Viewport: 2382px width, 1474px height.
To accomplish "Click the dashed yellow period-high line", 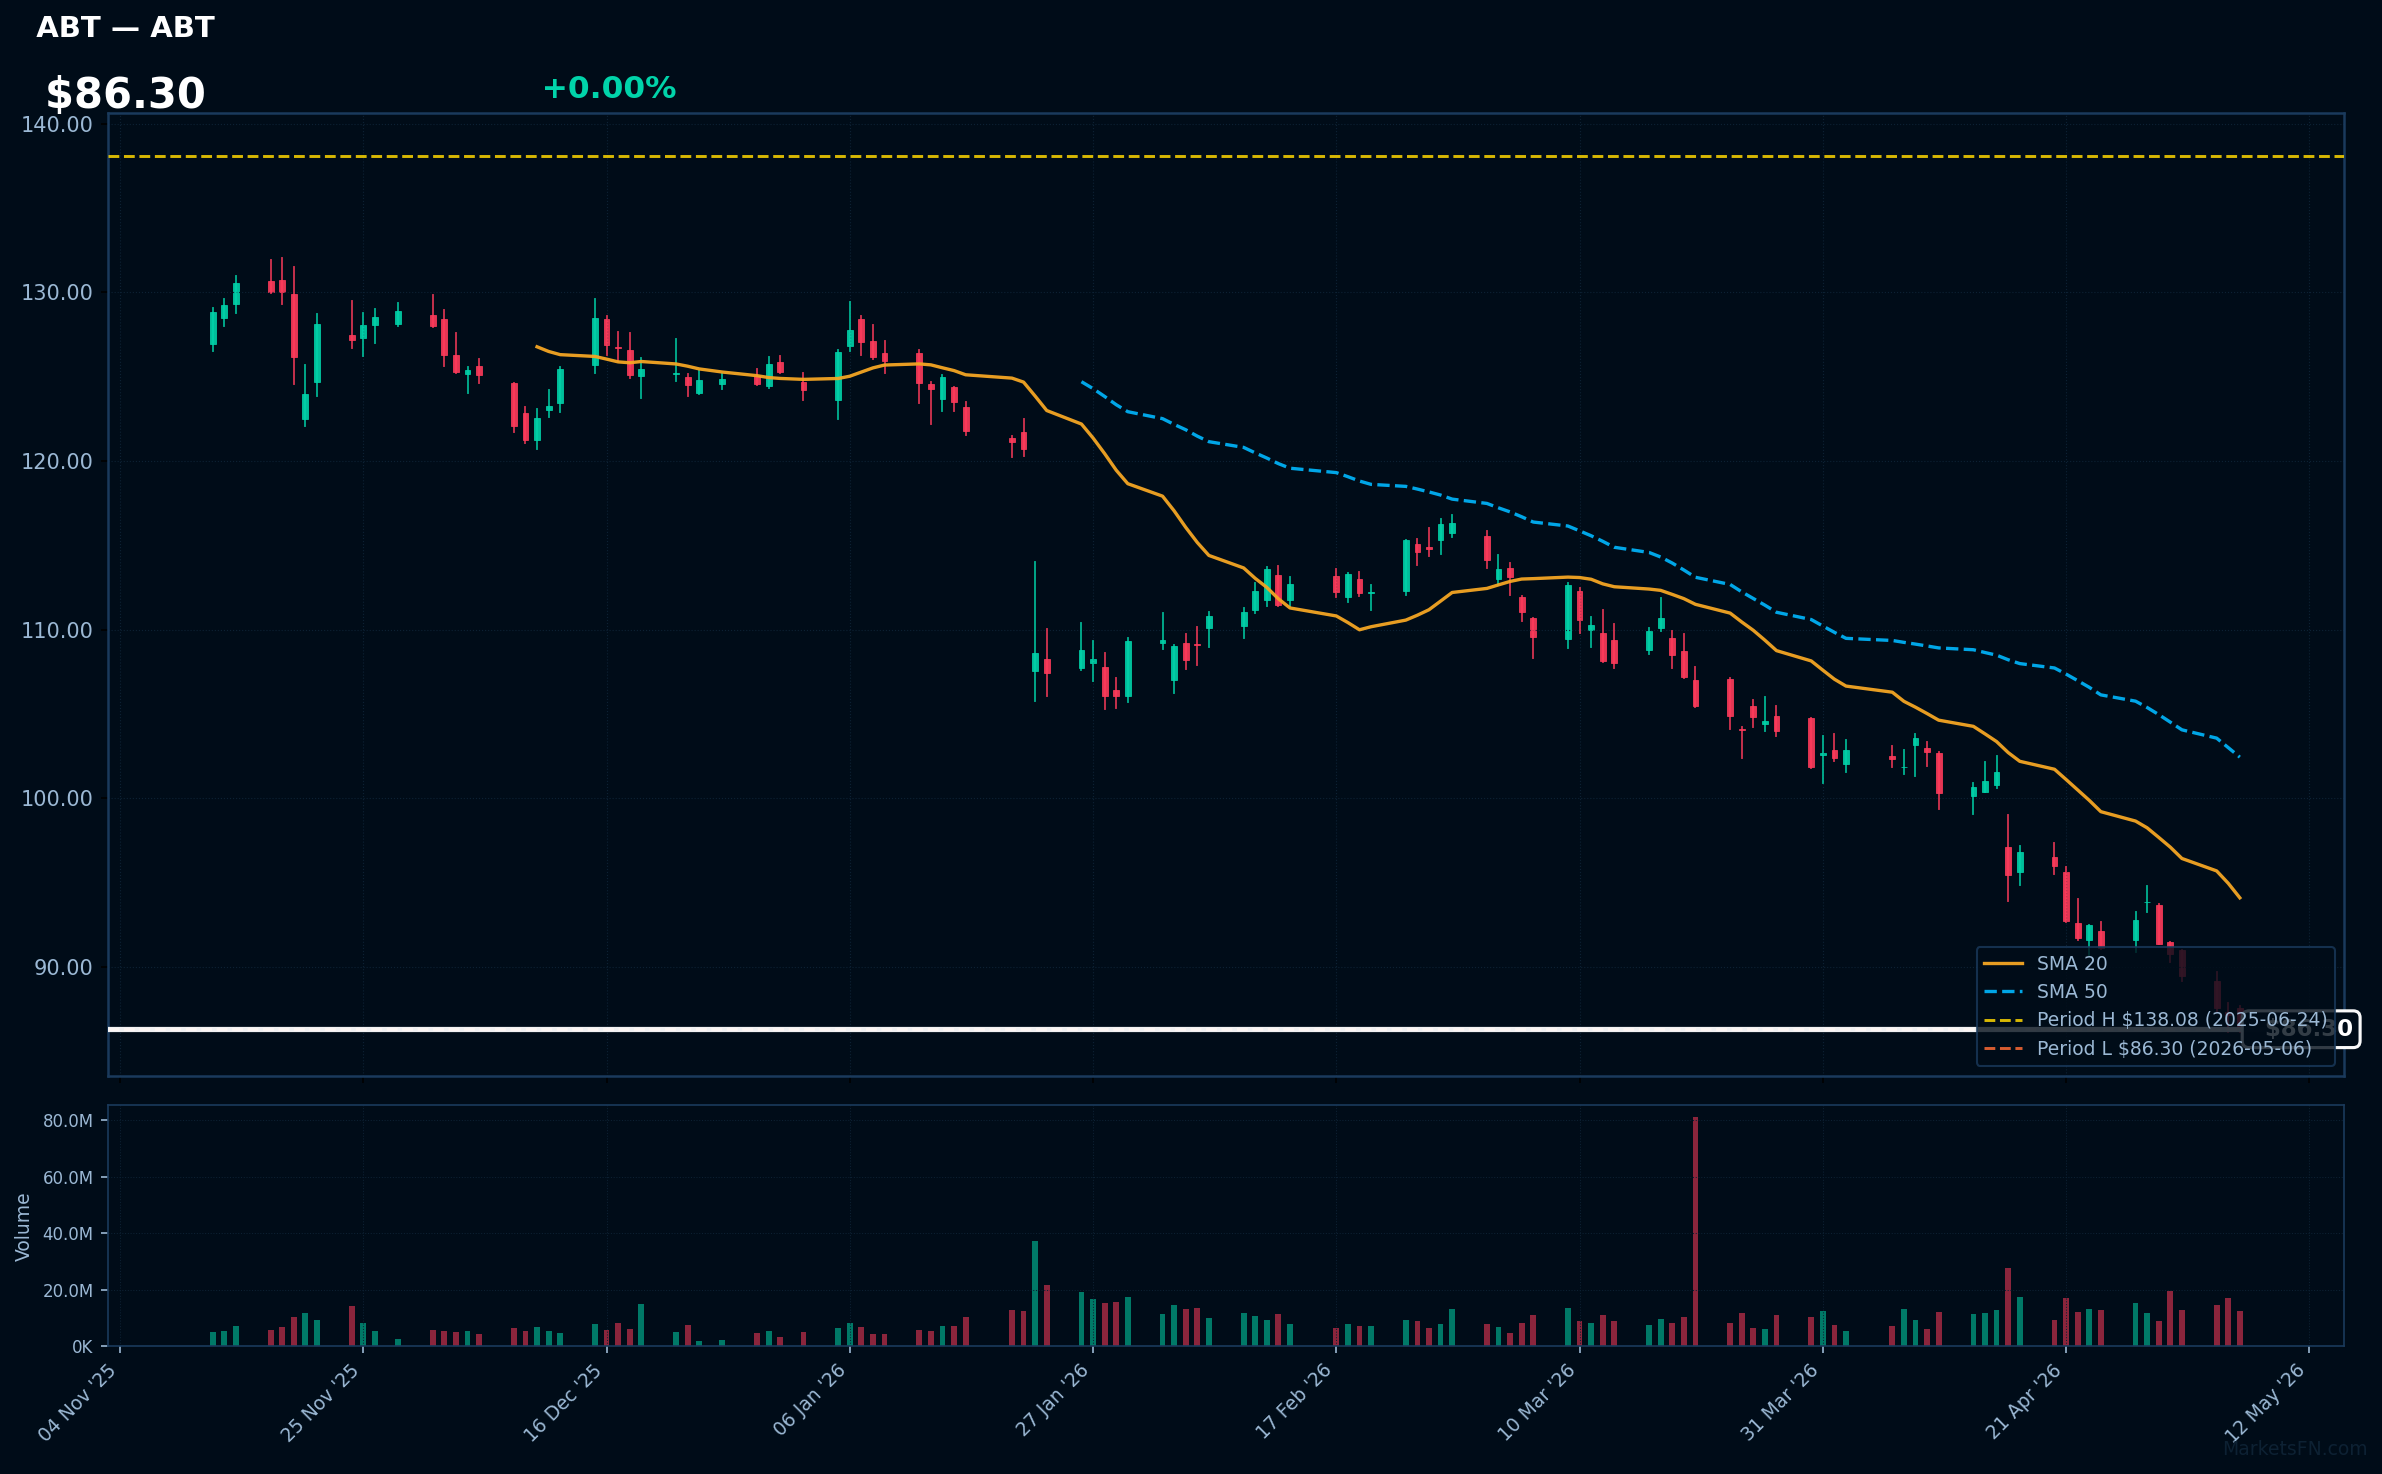I will [x=1226, y=156].
